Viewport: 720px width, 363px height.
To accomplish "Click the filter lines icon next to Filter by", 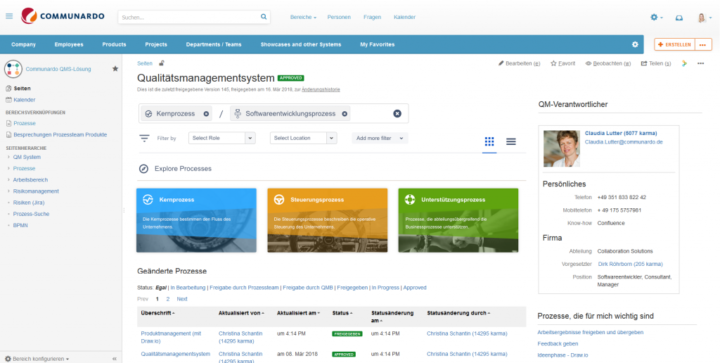I will coord(144,138).
